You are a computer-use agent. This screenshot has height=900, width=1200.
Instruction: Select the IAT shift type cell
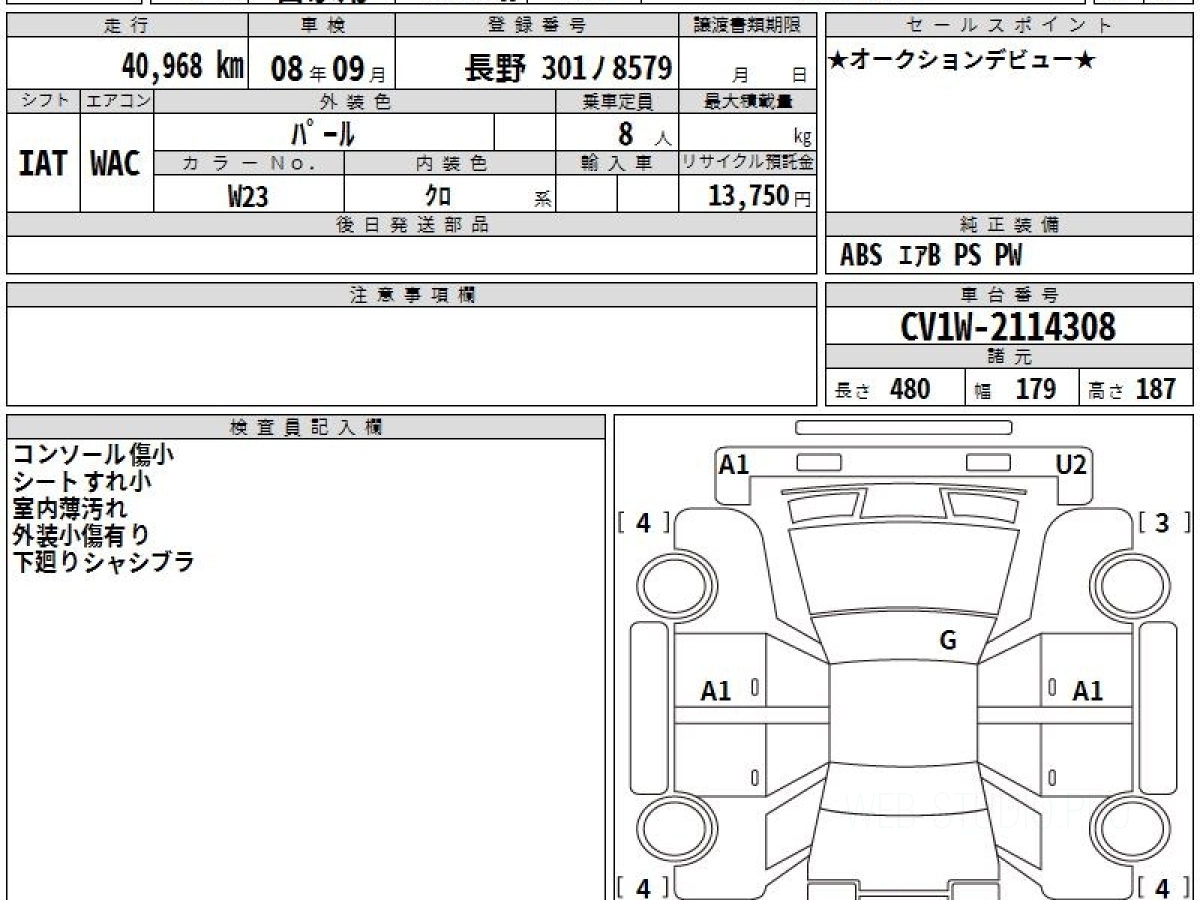click(43, 164)
